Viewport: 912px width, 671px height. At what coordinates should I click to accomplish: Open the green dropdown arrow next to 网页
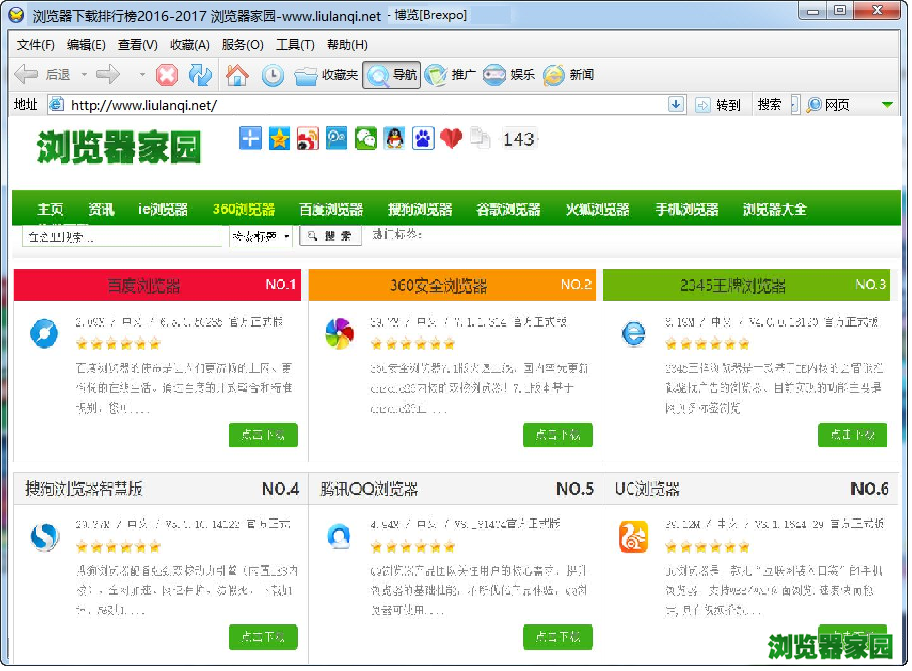(887, 105)
